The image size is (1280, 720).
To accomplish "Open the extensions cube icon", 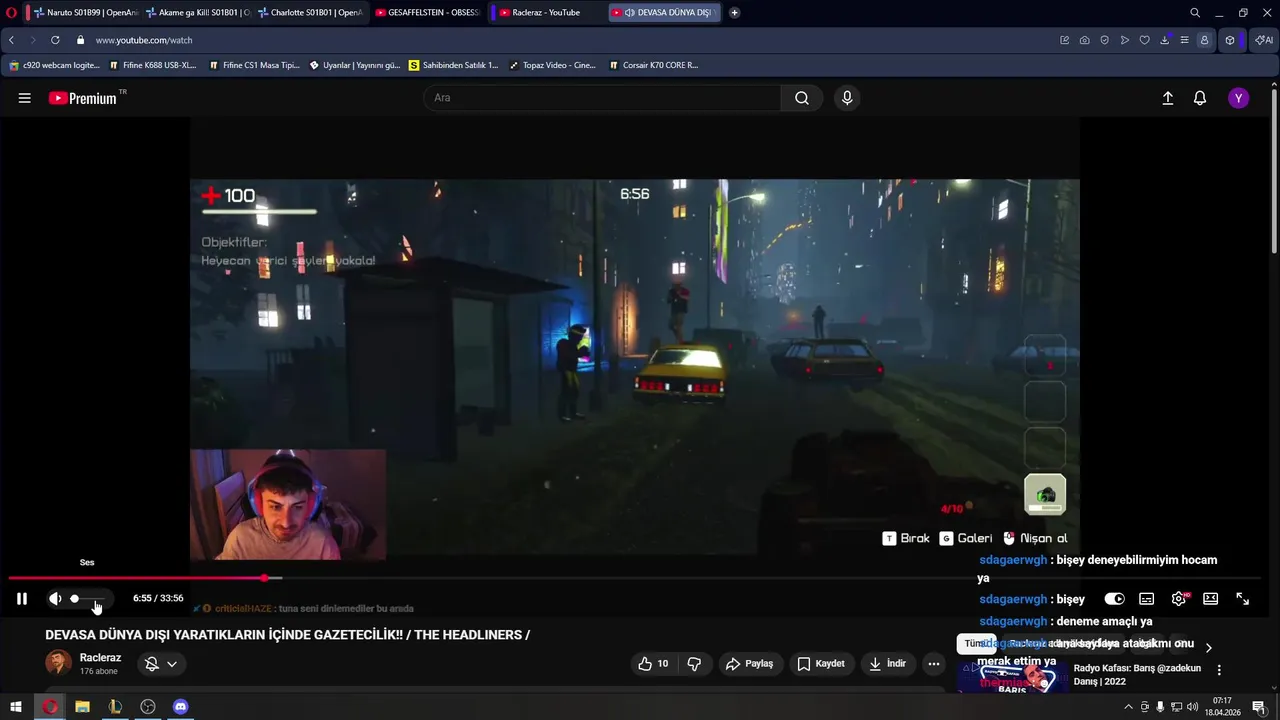I will point(1230,40).
